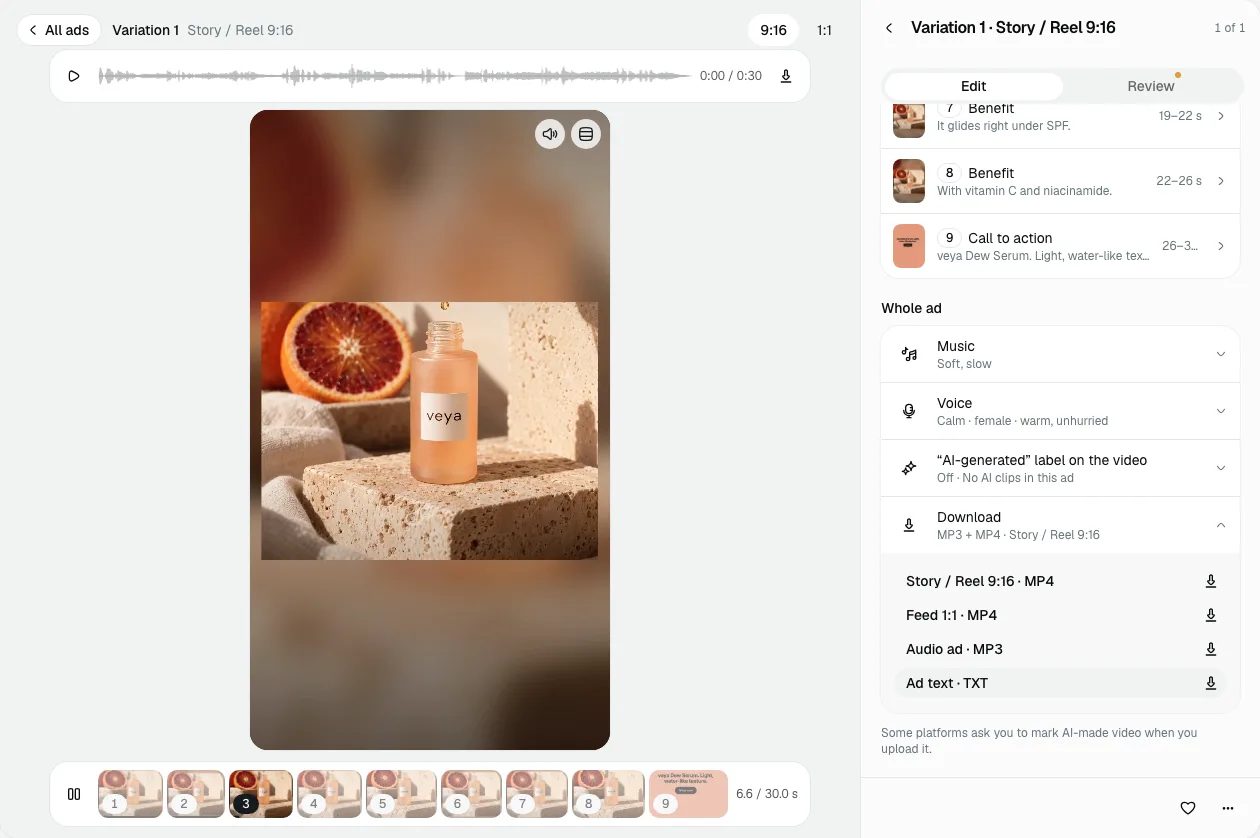Jump to the pink scene 9 timeline thumbnail
Screen dimensions: 1260x838
(x=688, y=794)
